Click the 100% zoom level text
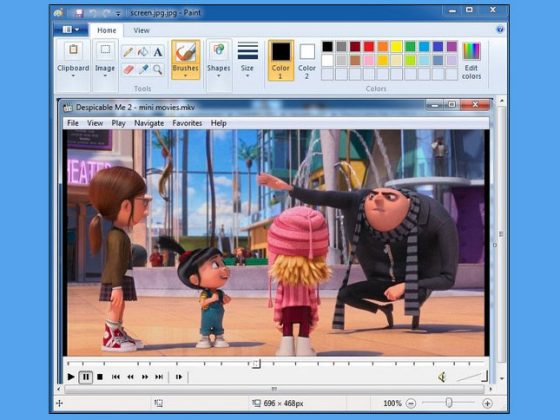Screen dimensions: 560x420 [392, 403]
